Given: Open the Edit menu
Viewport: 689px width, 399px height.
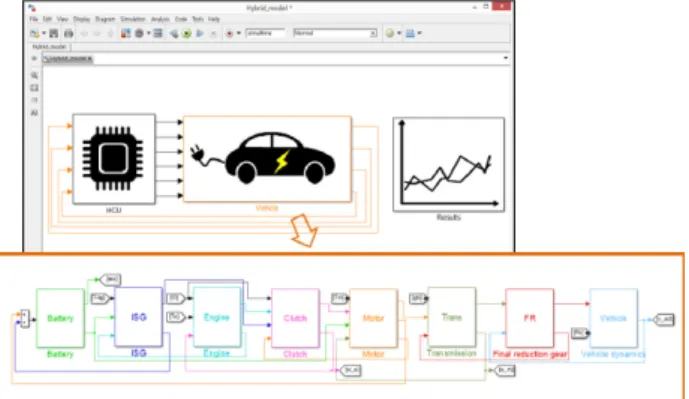Looking at the screenshot, I should click(x=47, y=19).
